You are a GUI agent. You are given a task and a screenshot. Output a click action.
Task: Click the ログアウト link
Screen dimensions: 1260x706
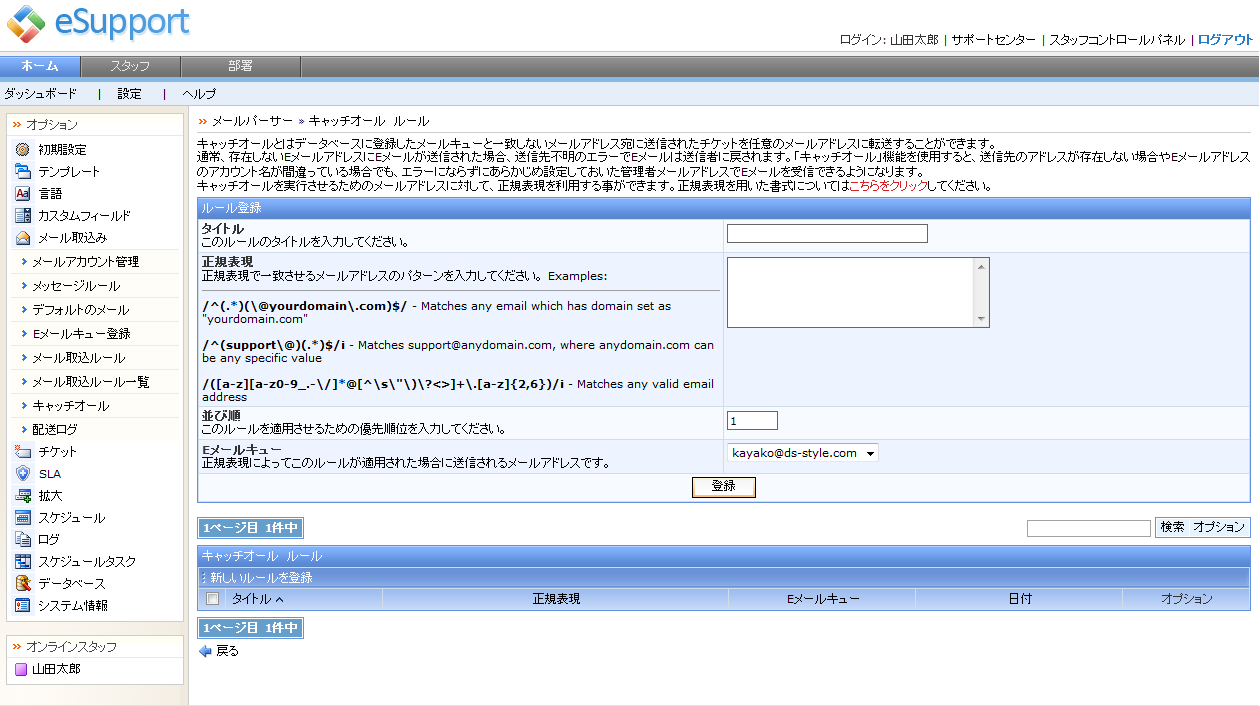1225,40
